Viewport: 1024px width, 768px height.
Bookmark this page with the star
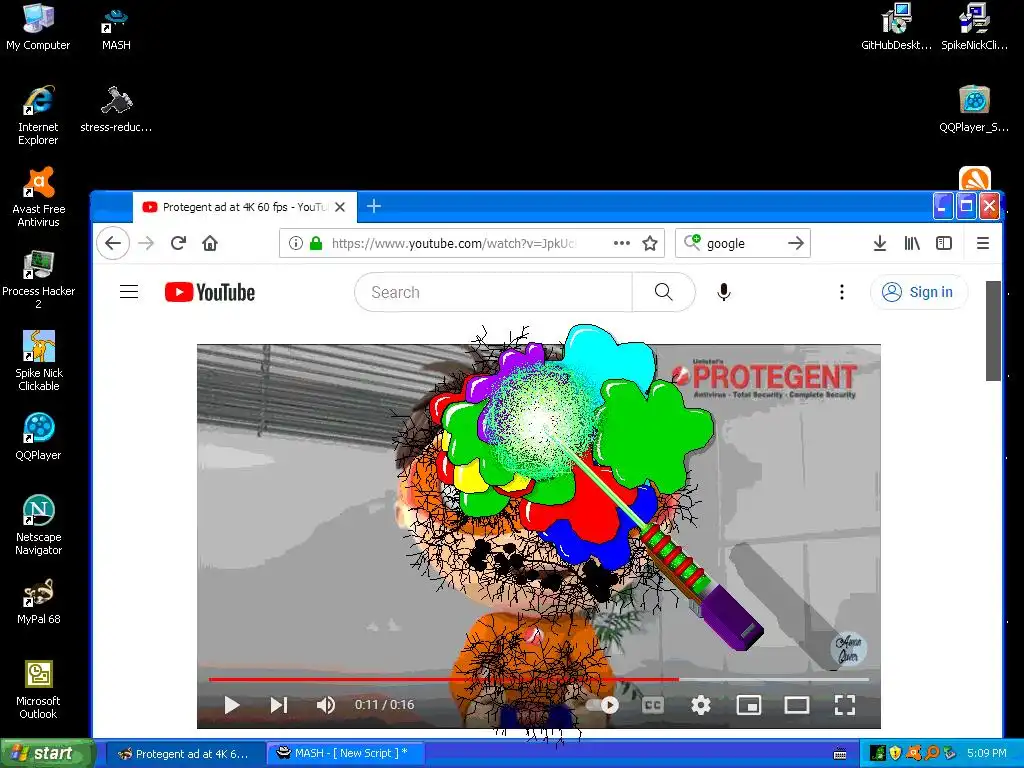point(650,244)
